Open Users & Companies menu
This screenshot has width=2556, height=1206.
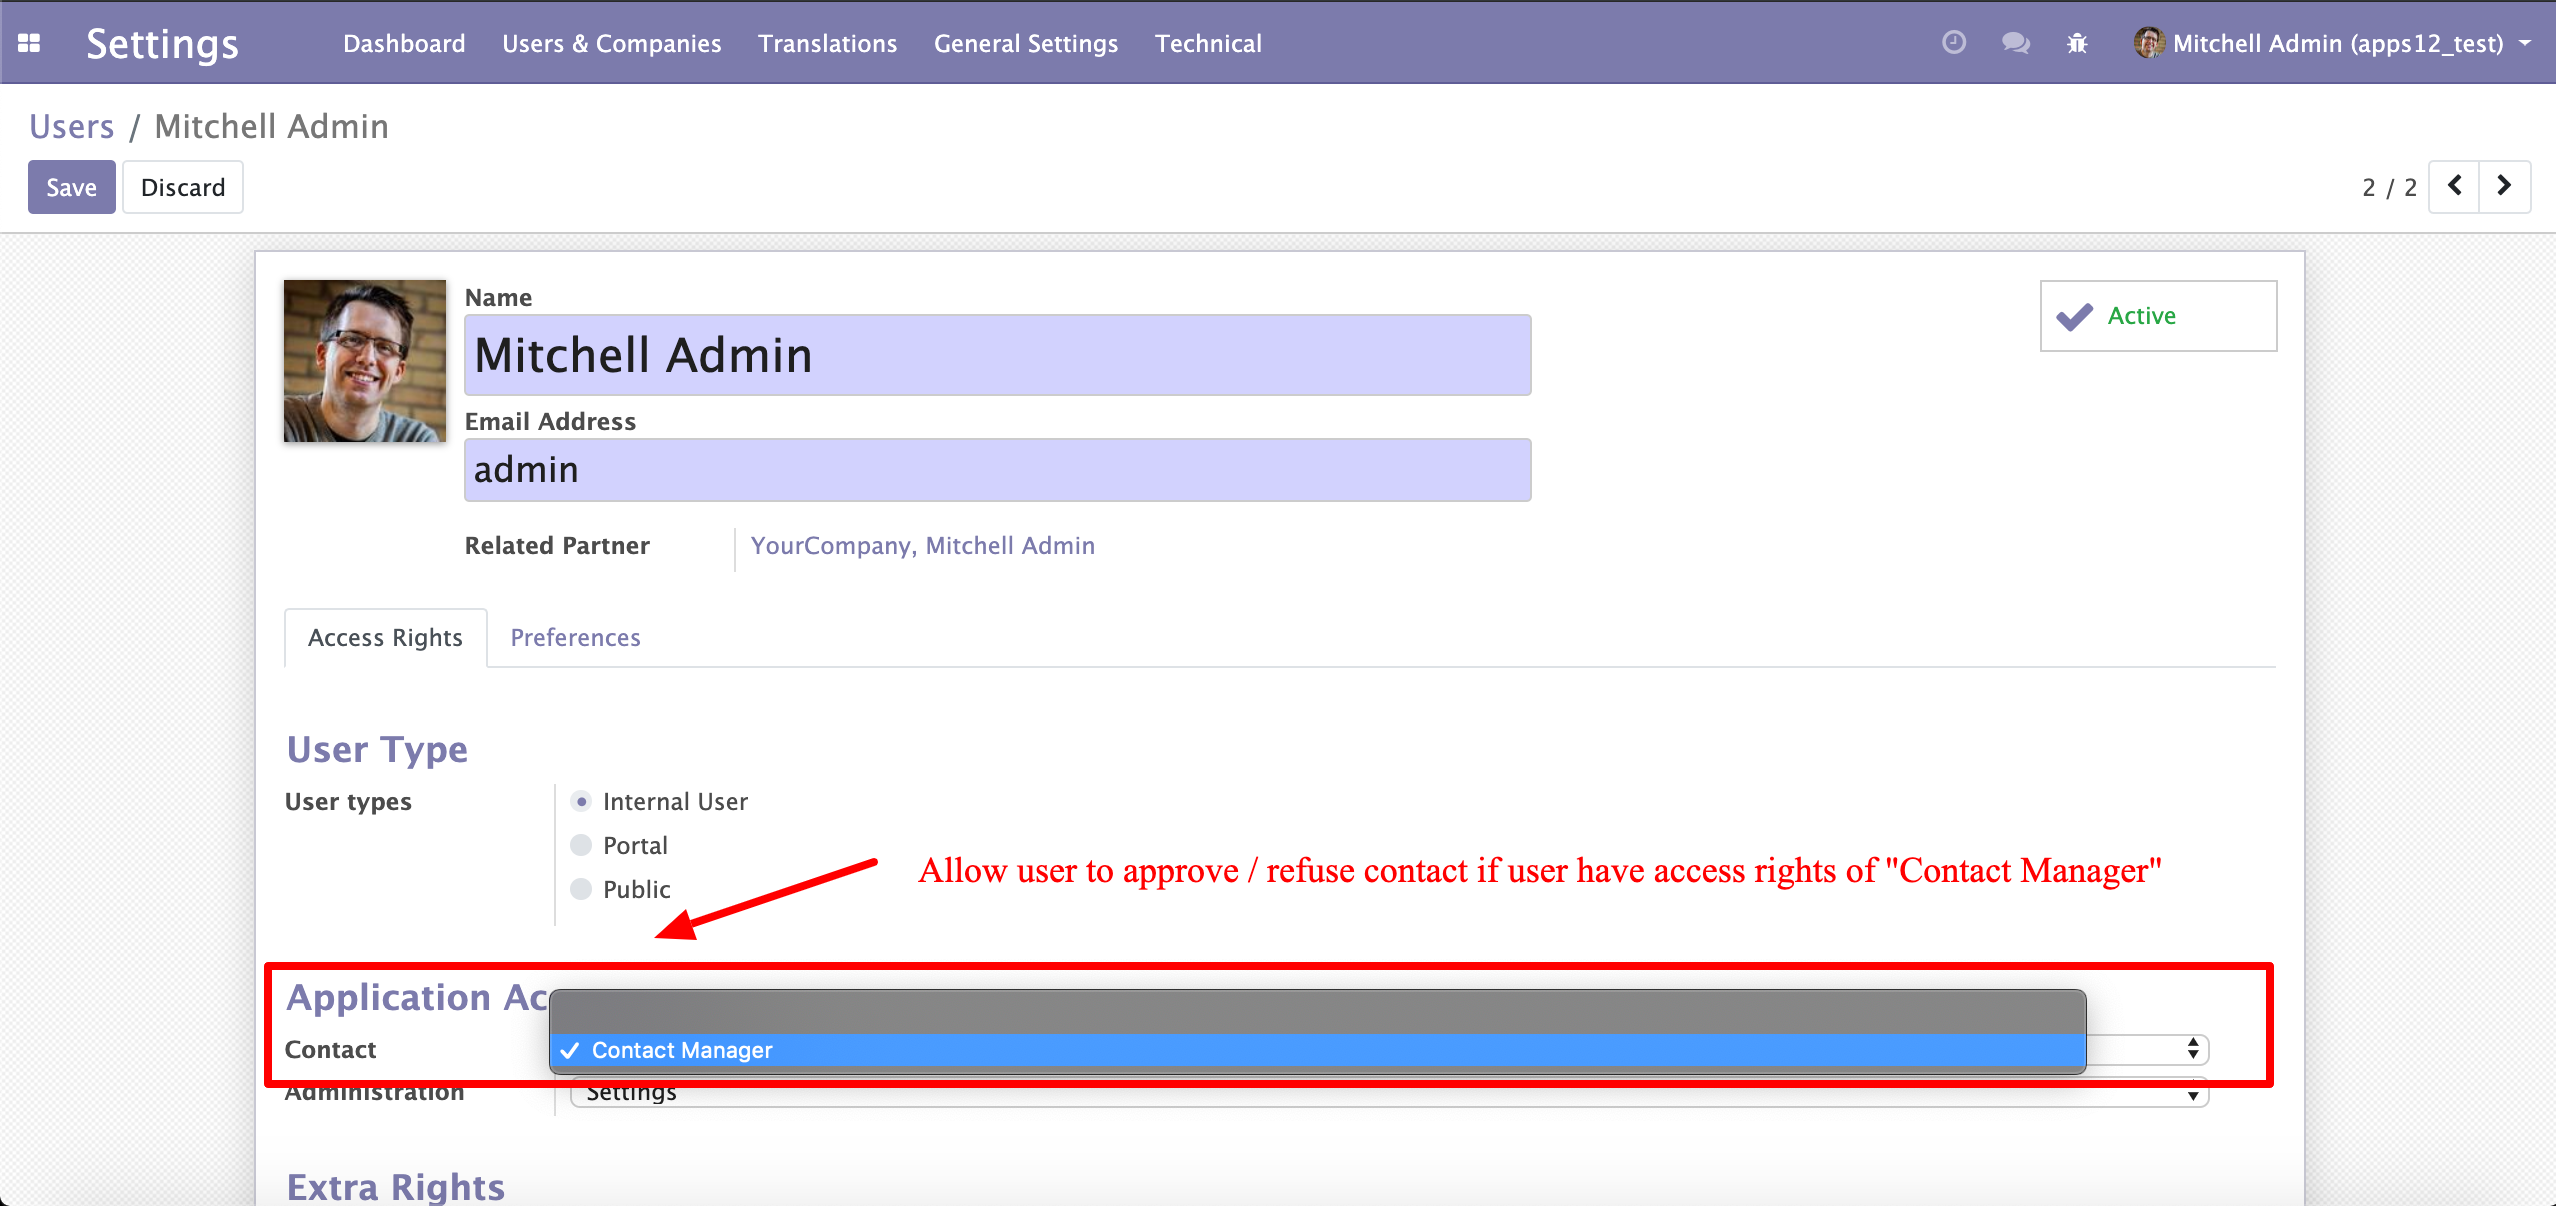[611, 43]
